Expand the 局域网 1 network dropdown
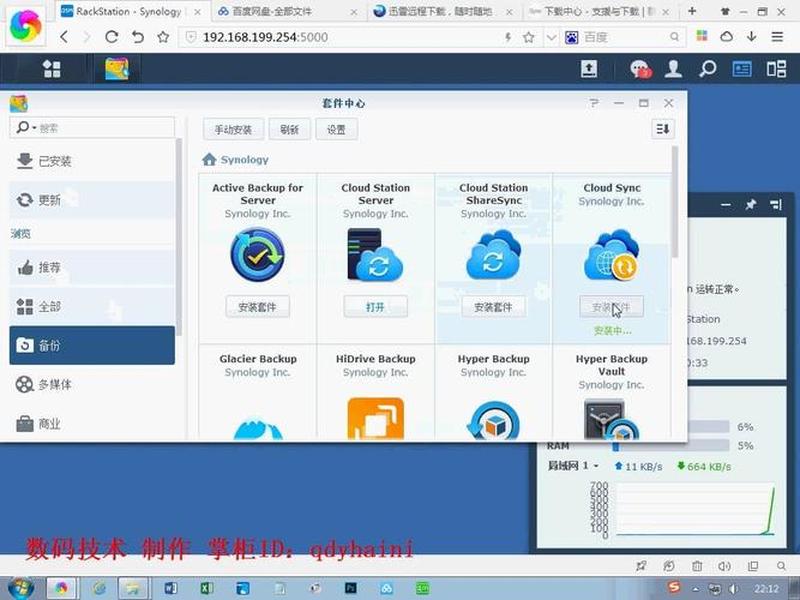This screenshot has width=800, height=600. click(595, 466)
